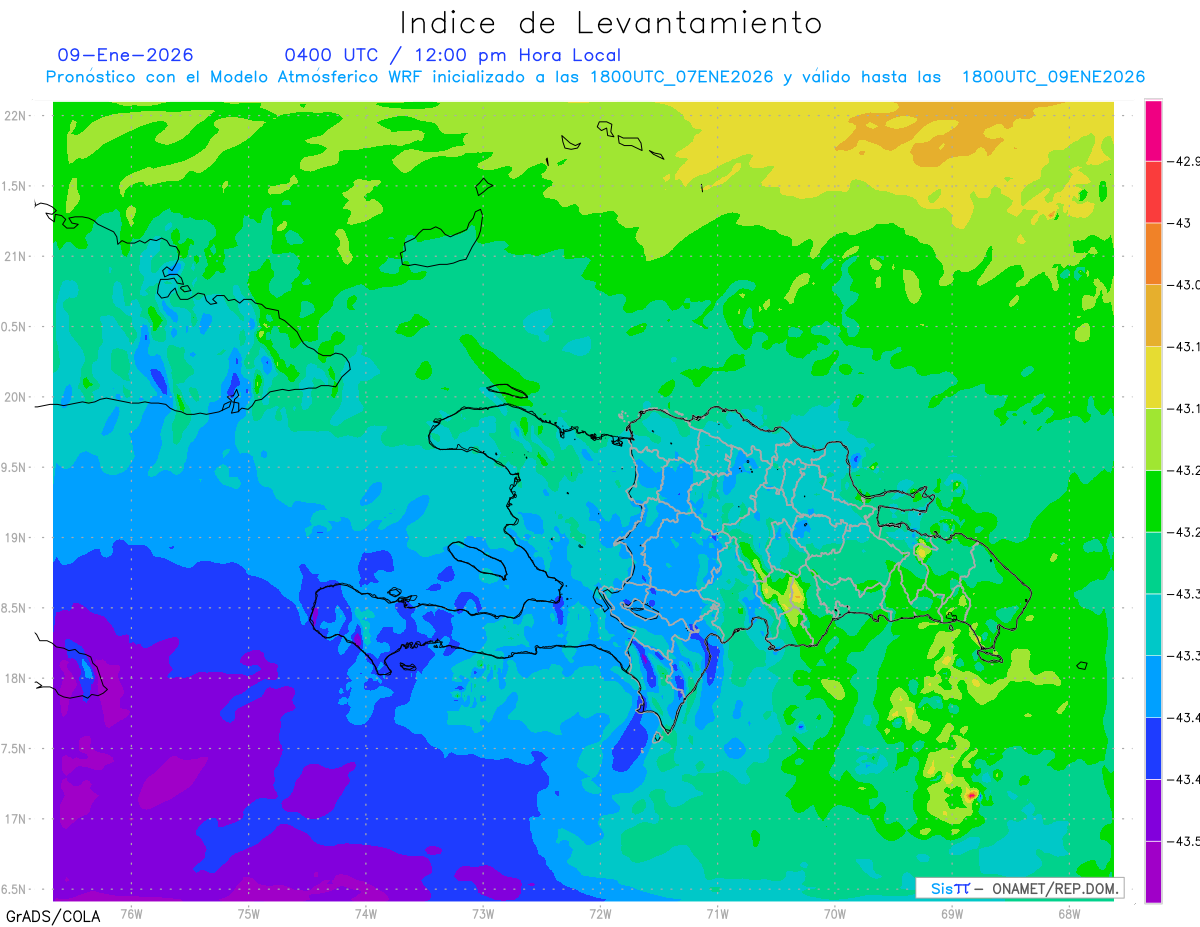Click the 'GrADS/COLA' credit text
Screen dimensions: 1200x927
click(53, 916)
